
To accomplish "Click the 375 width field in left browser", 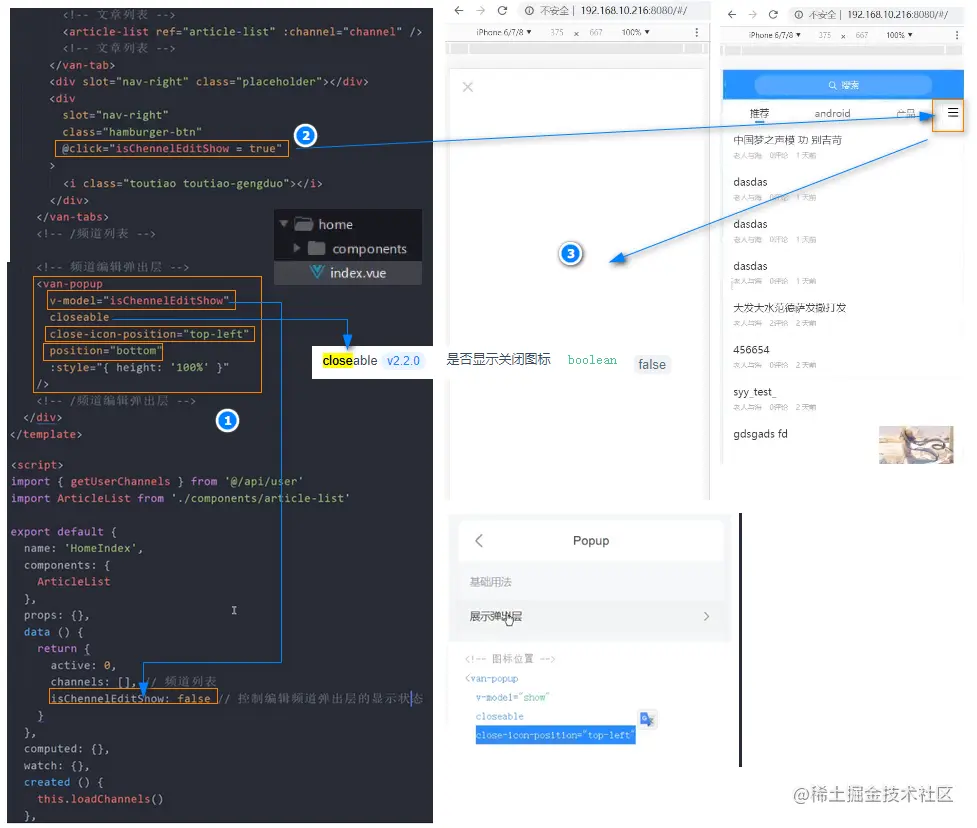I will pyautogui.click(x=556, y=32).
